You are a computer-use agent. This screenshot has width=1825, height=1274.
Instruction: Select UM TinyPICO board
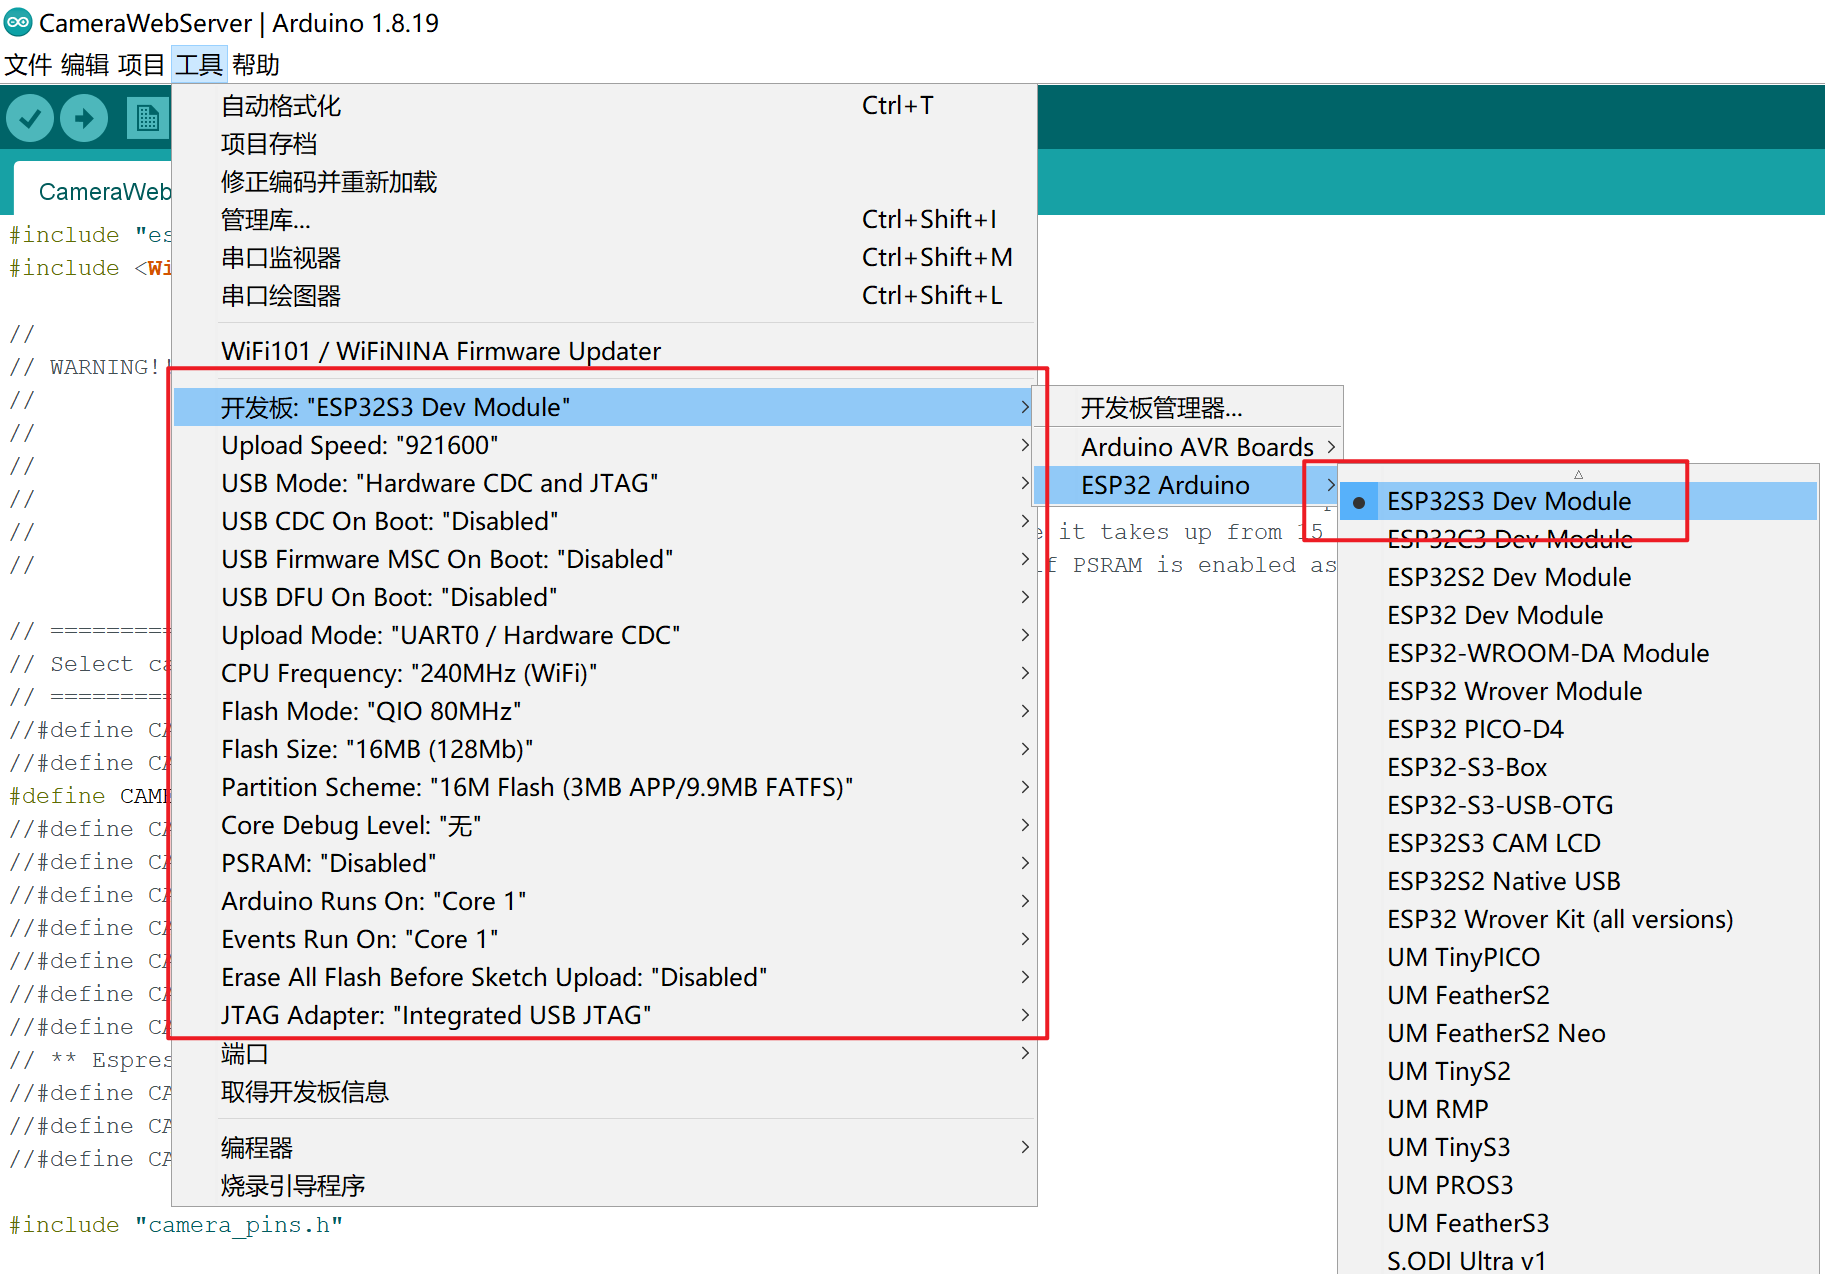[1578, 957]
